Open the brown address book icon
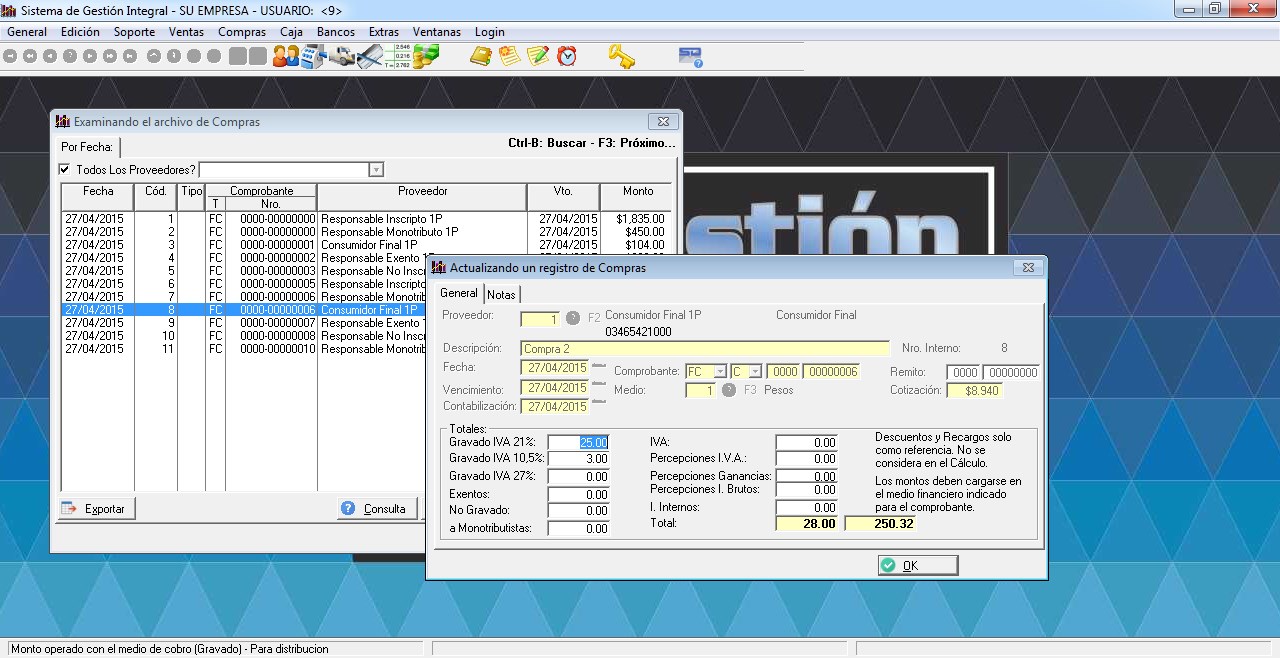The image size is (1280, 658). click(481, 56)
